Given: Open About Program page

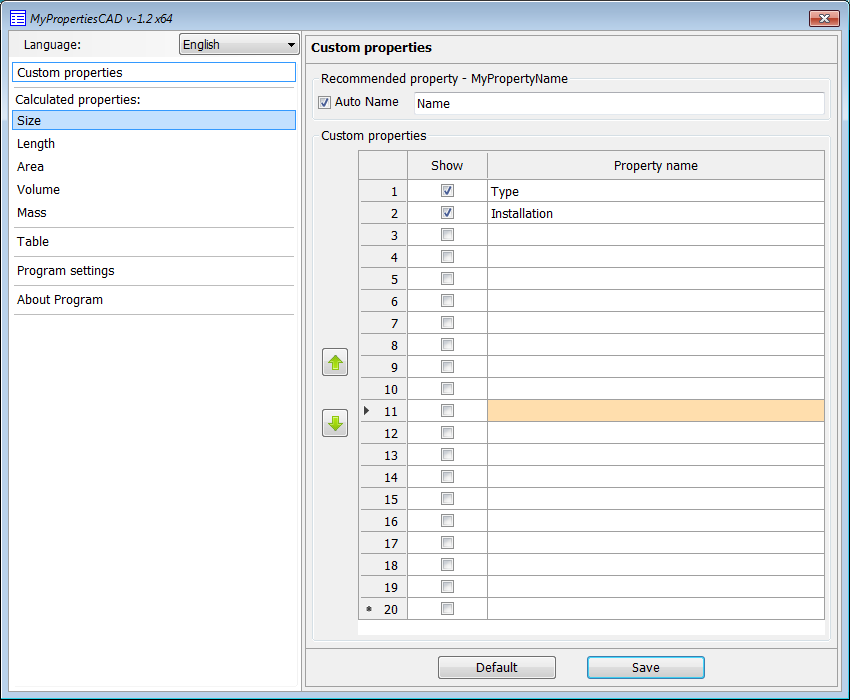Looking at the screenshot, I should pyautogui.click(x=154, y=300).
